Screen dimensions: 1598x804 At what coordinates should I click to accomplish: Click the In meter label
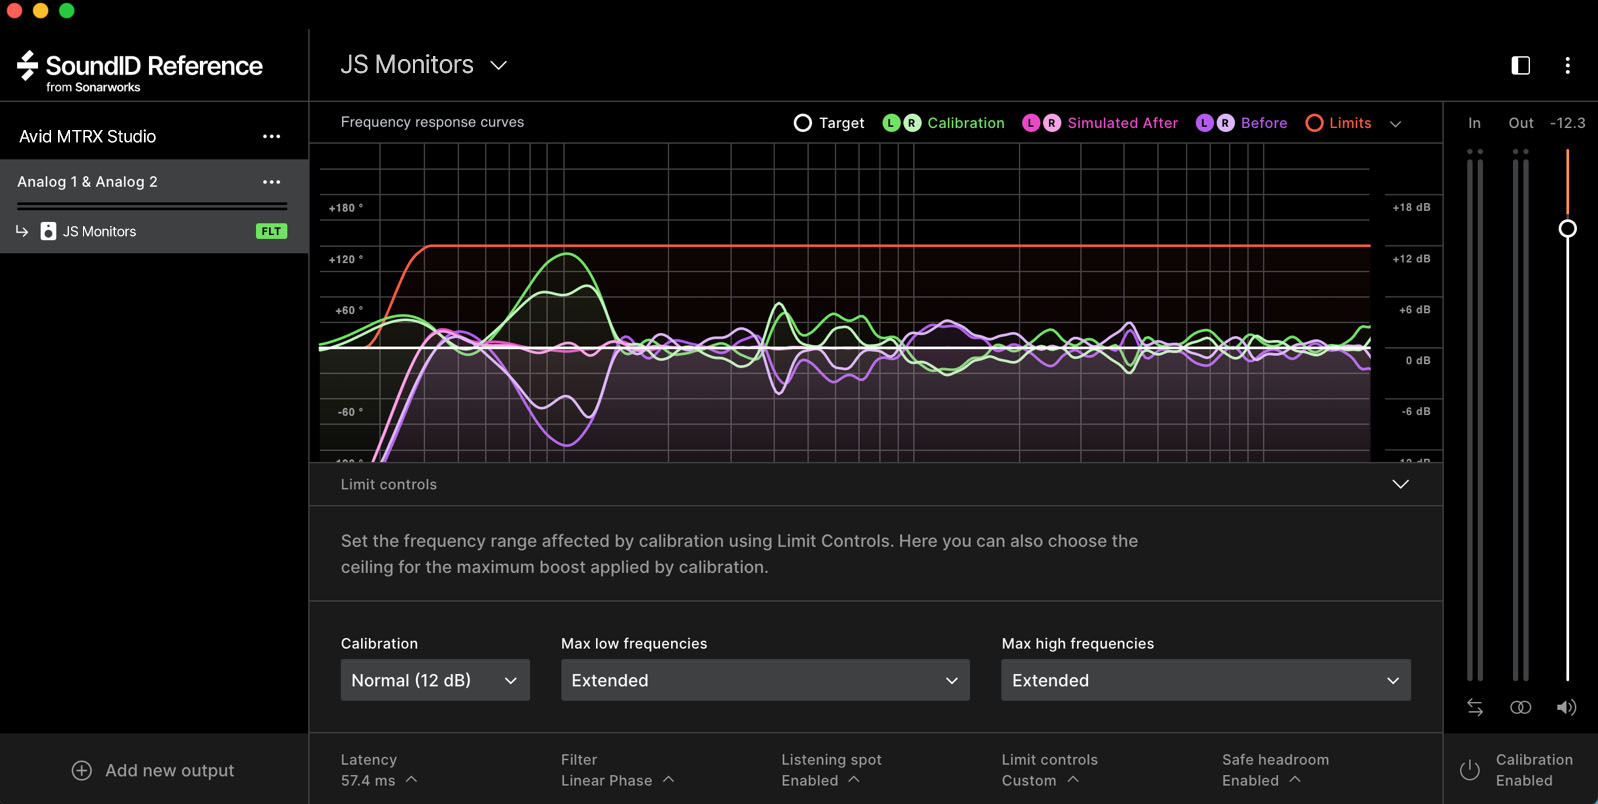1474,123
